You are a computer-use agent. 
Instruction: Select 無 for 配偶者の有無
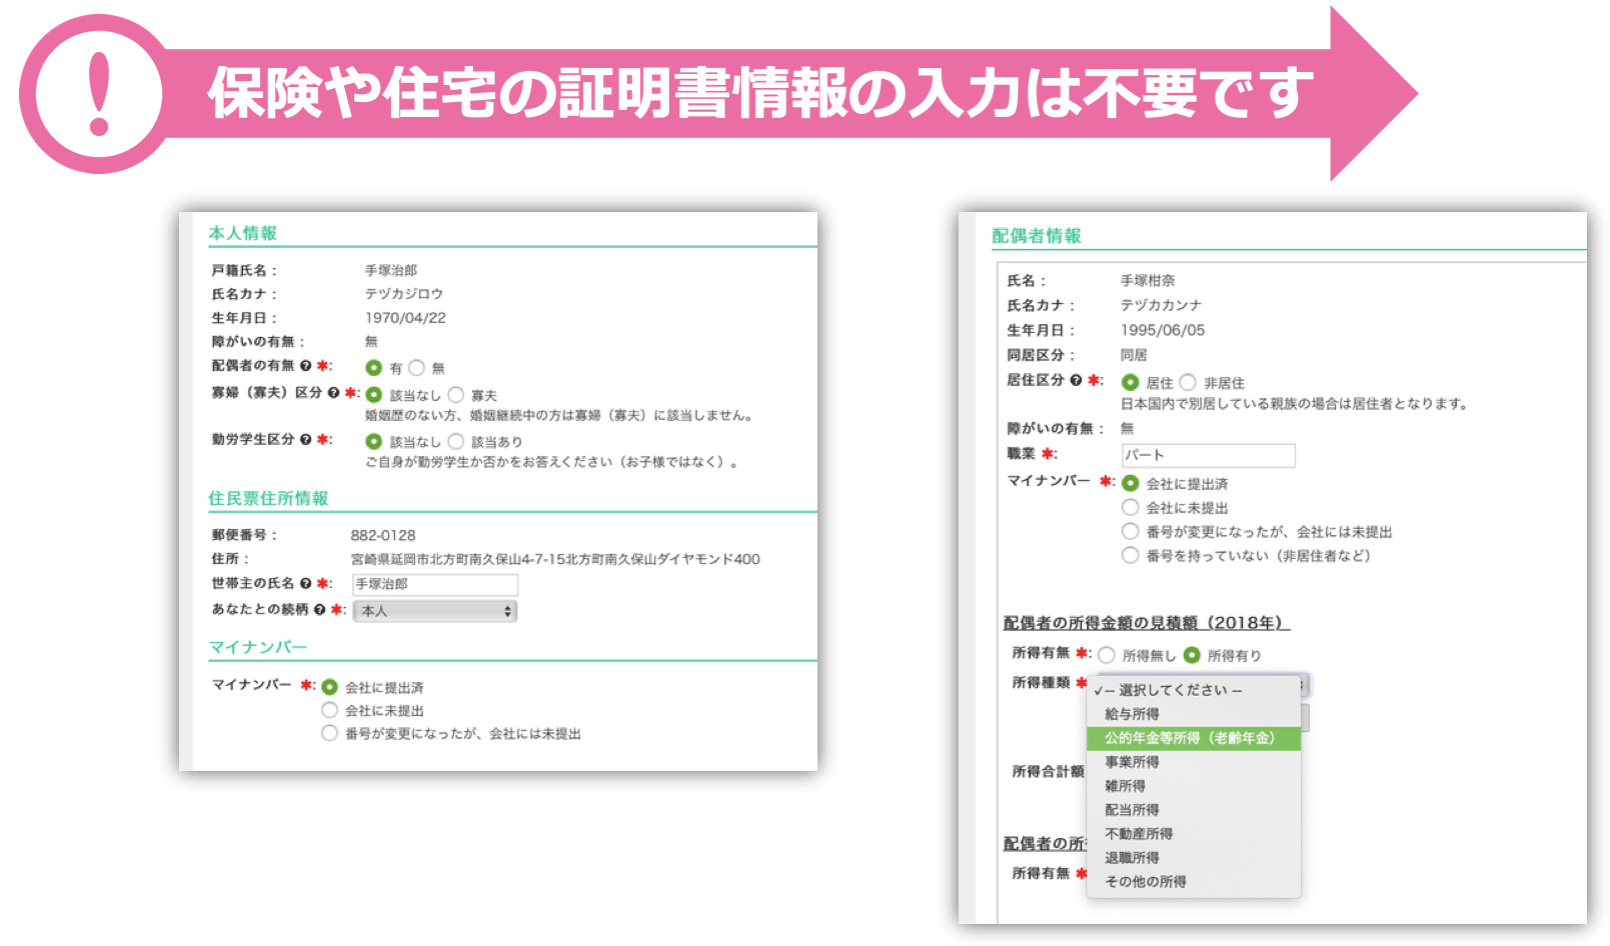(417, 368)
